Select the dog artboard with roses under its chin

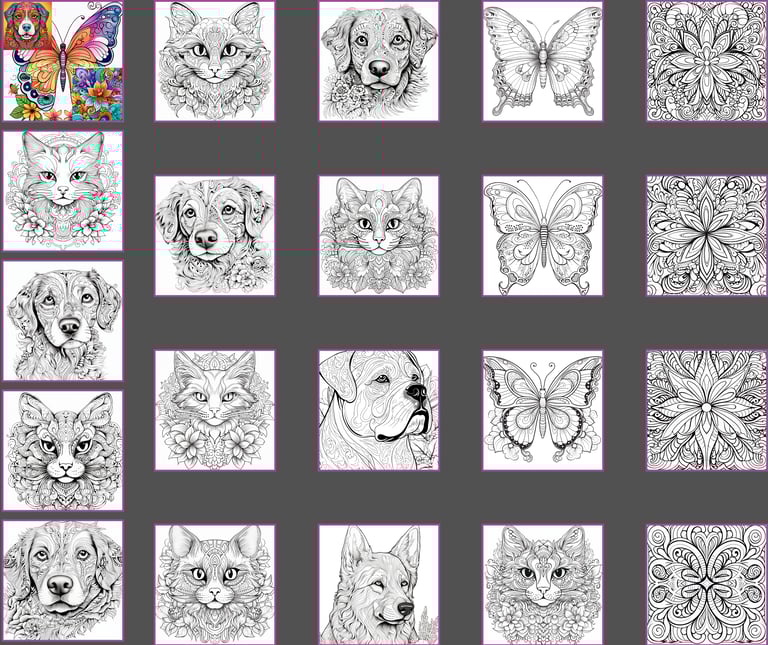pos(379,61)
